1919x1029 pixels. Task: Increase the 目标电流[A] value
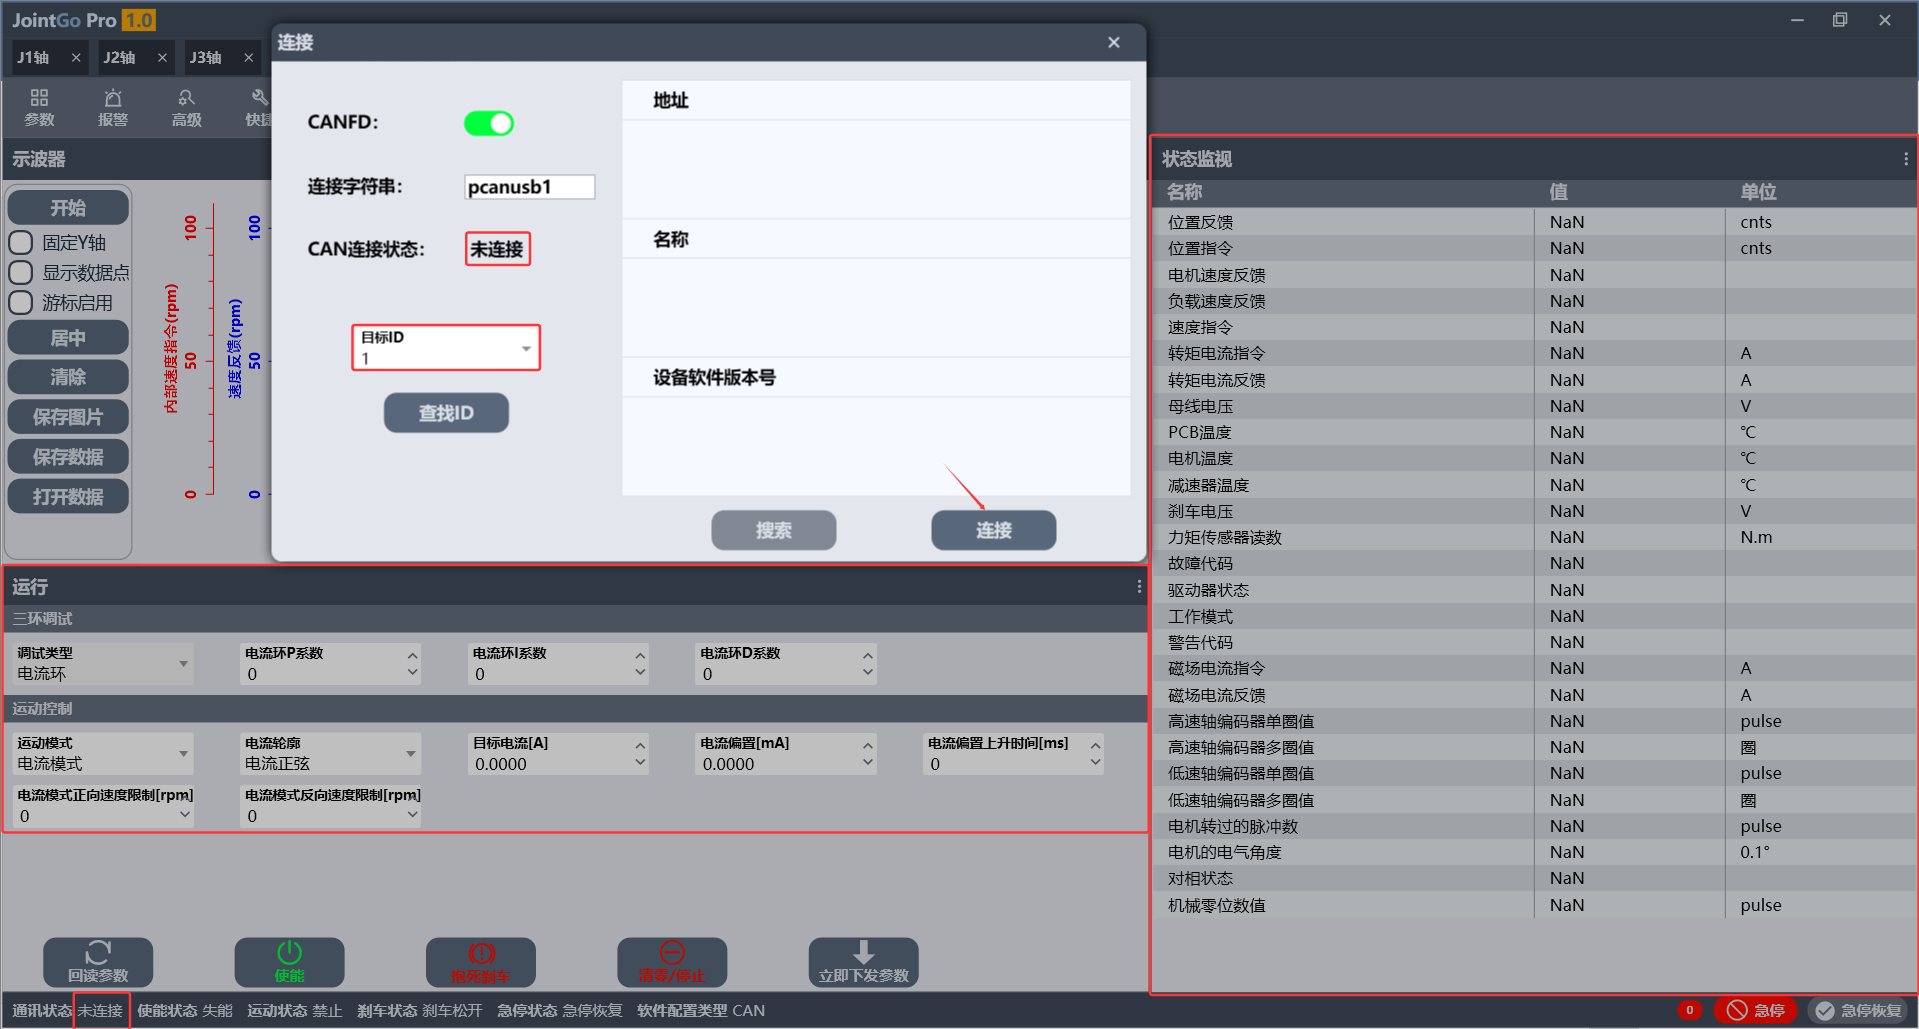[x=640, y=746]
